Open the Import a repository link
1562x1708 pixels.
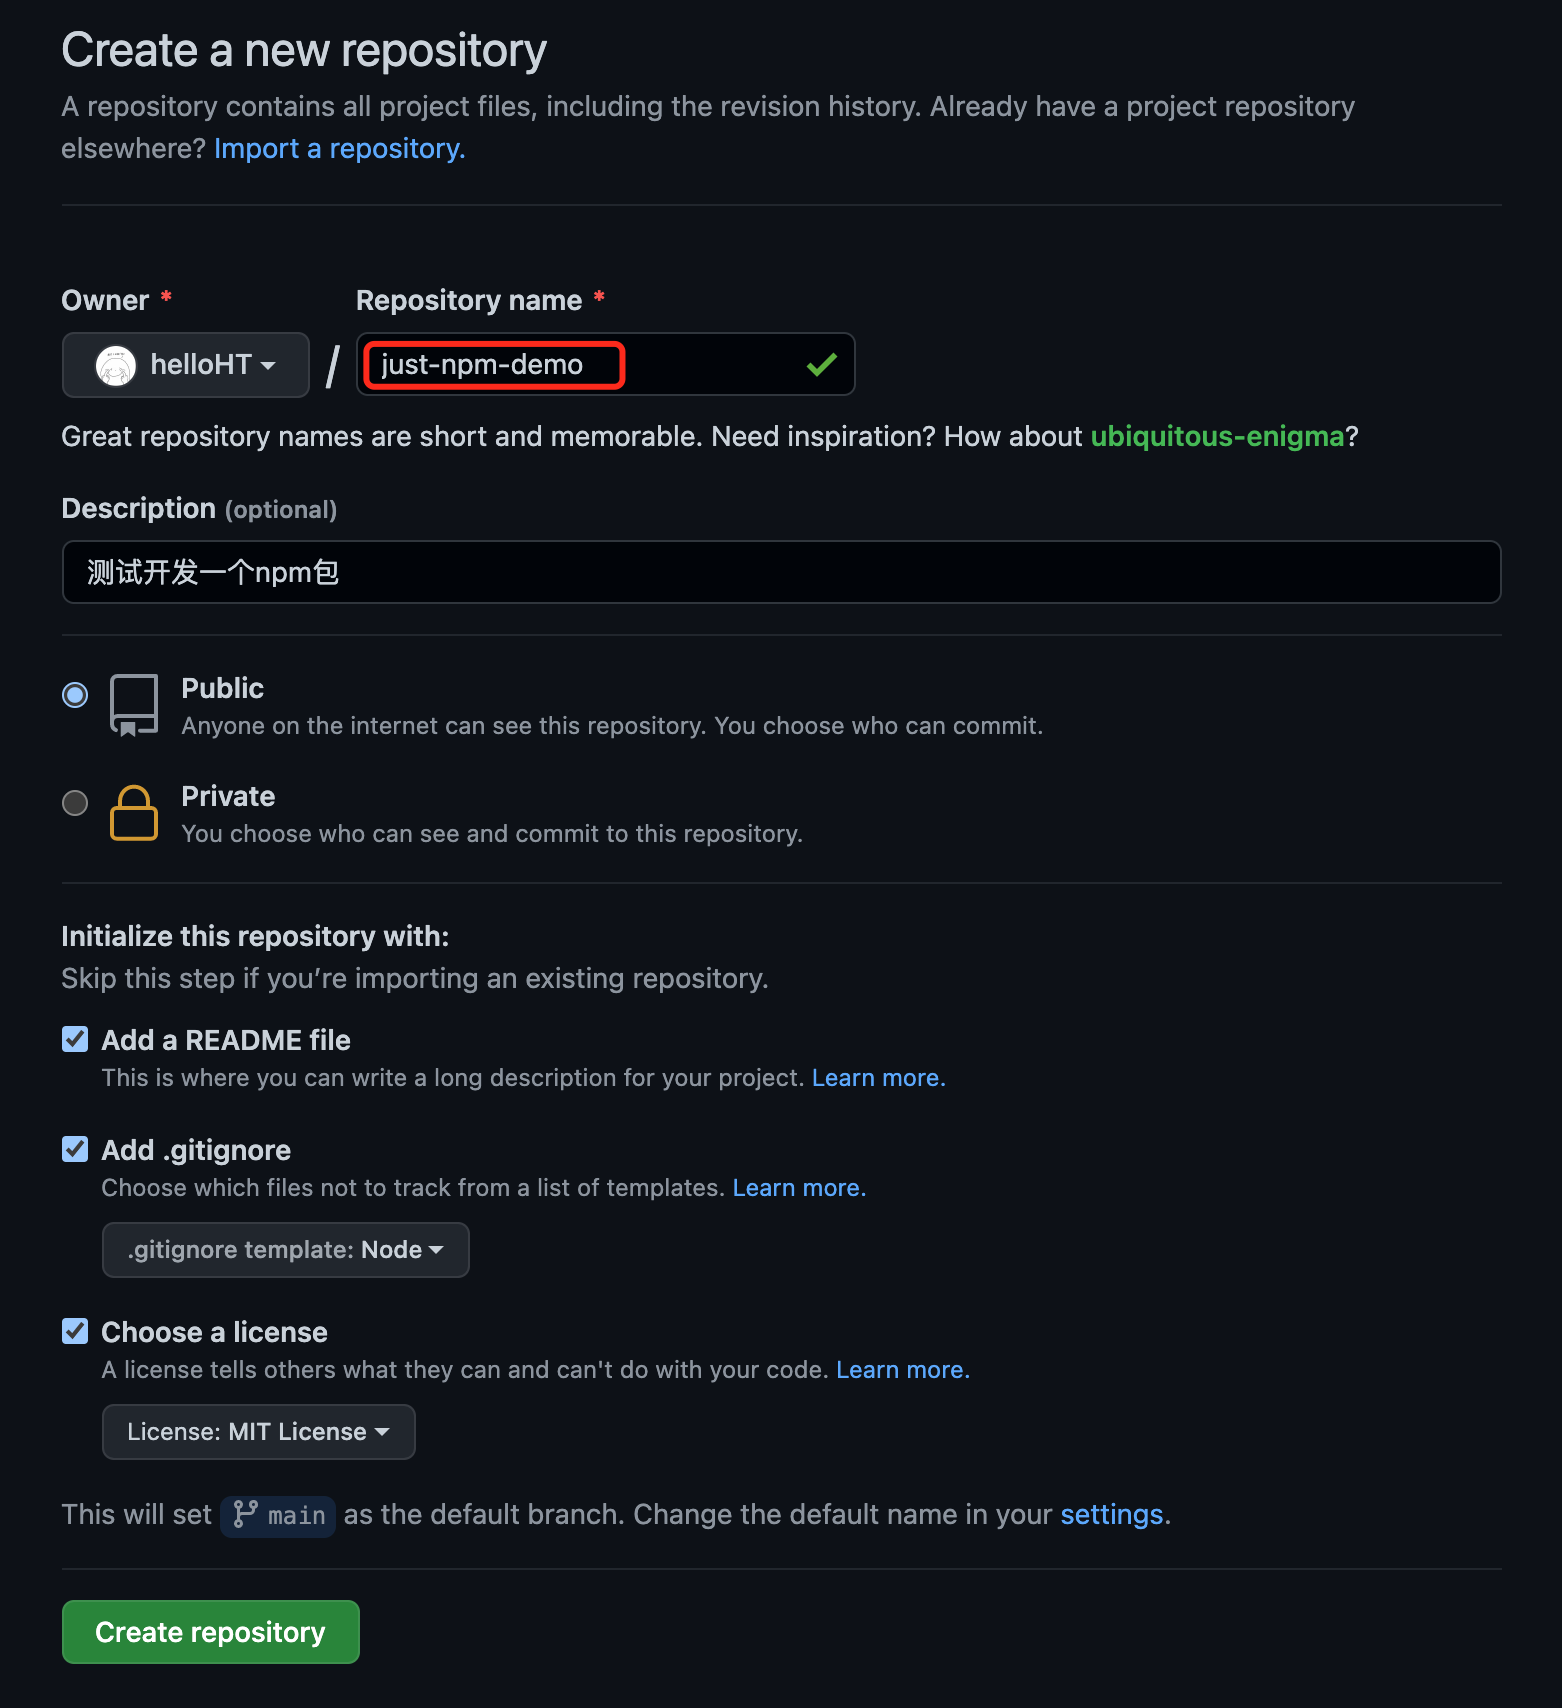tap(340, 148)
